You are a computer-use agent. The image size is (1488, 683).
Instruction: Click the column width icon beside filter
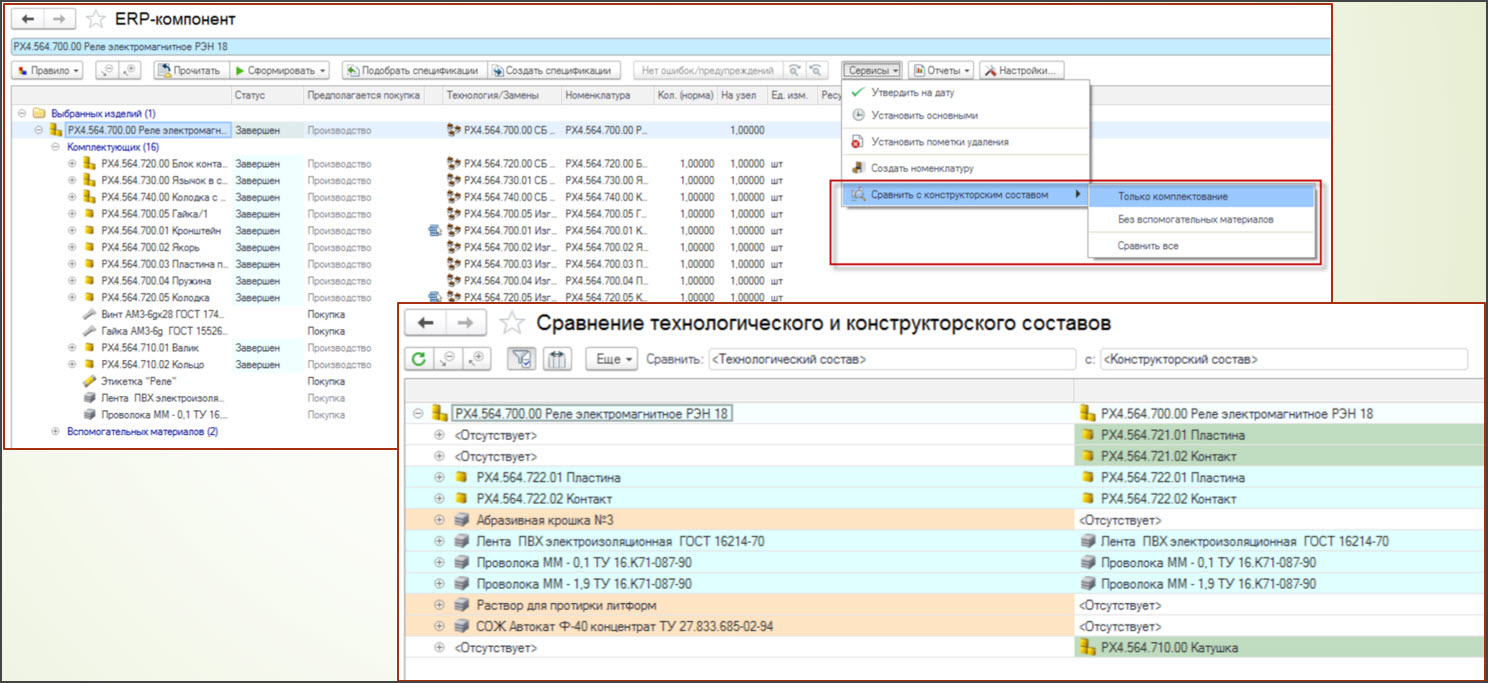click(557, 359)
